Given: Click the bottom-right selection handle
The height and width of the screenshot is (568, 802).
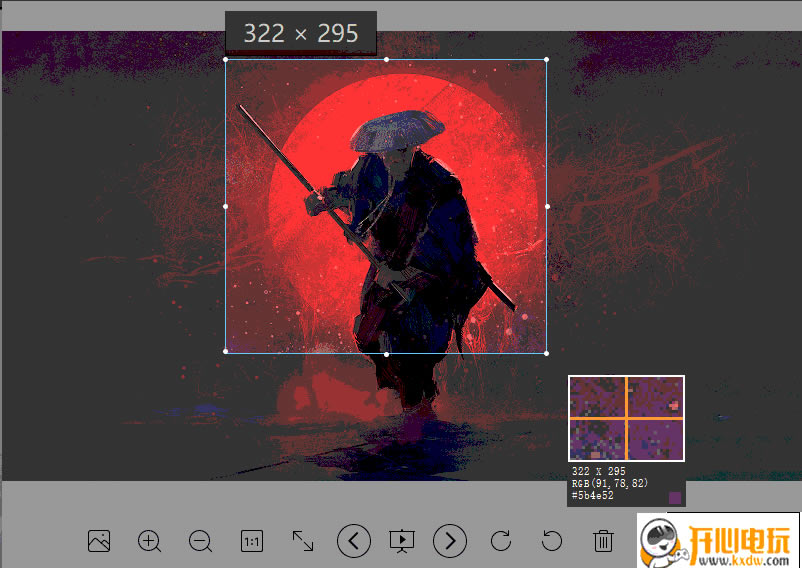Looking at the screenshot, I should [x=547, y=353].
